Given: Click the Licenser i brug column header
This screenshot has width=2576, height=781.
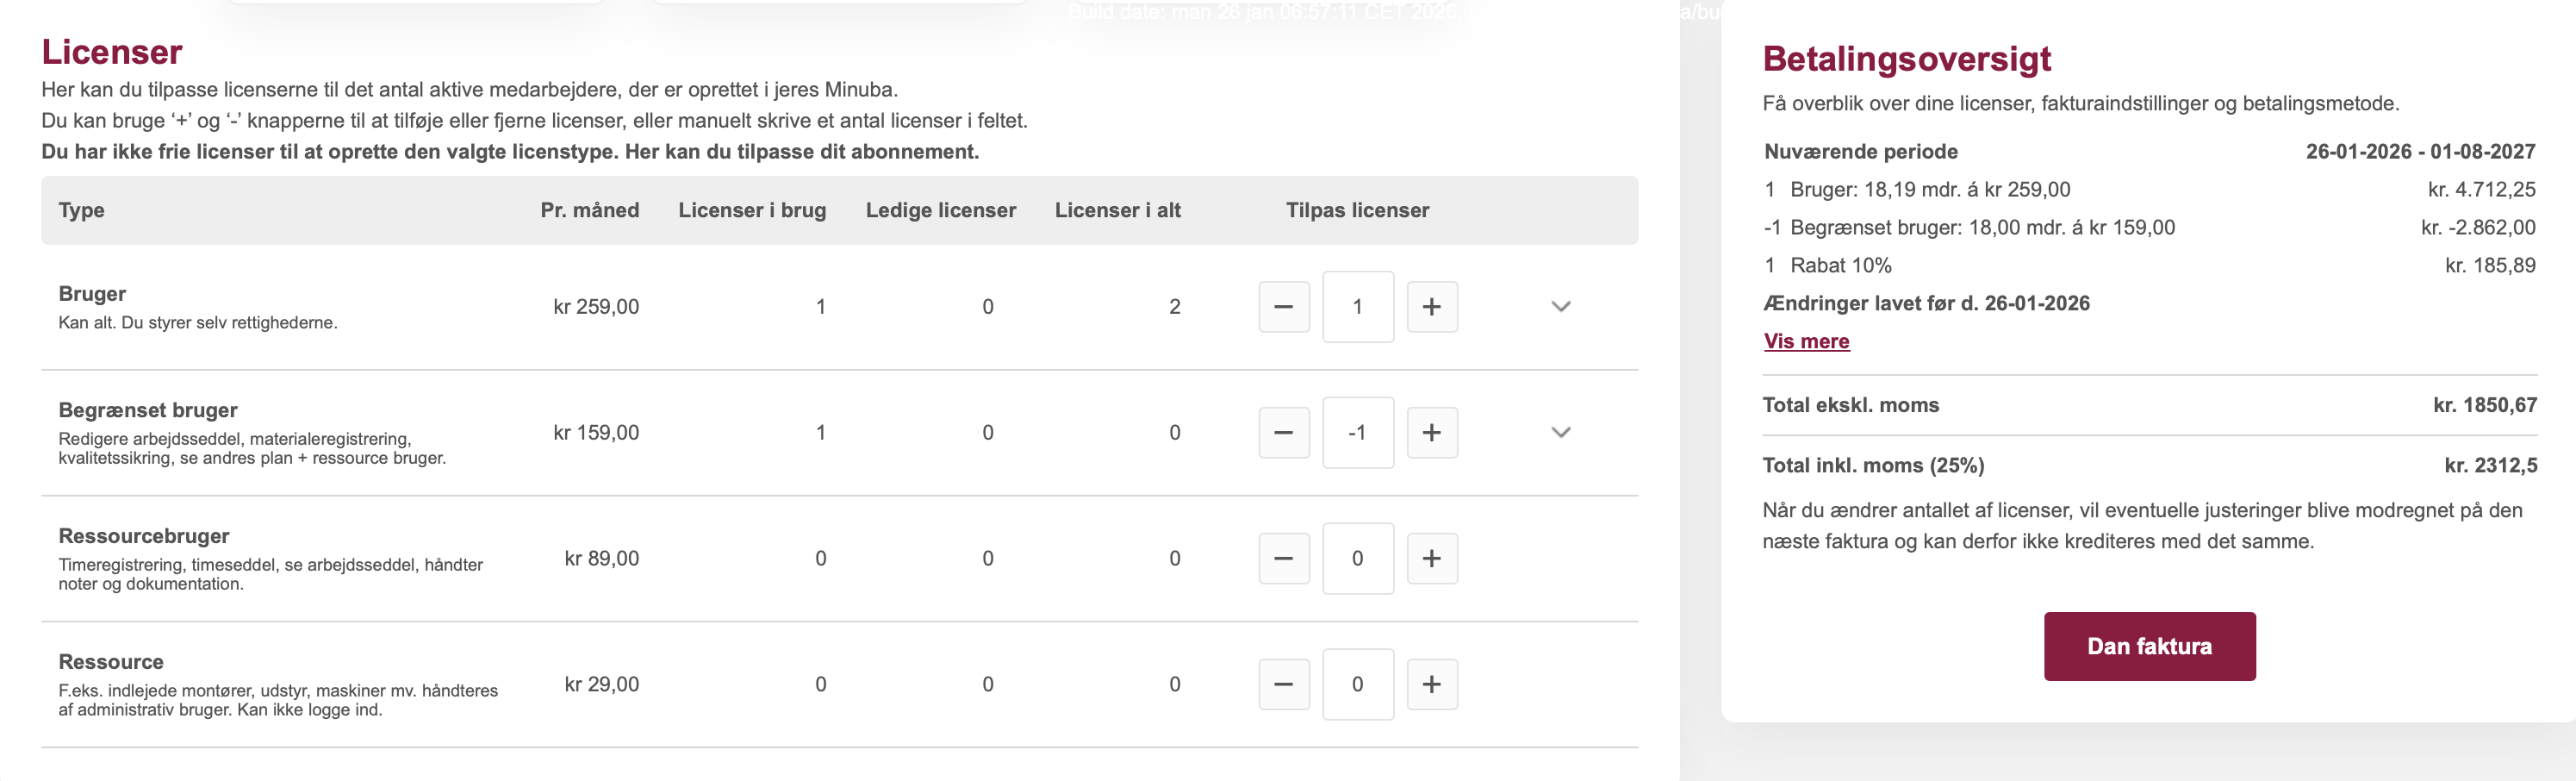Looking at the screenshot, I should point(752,211).
